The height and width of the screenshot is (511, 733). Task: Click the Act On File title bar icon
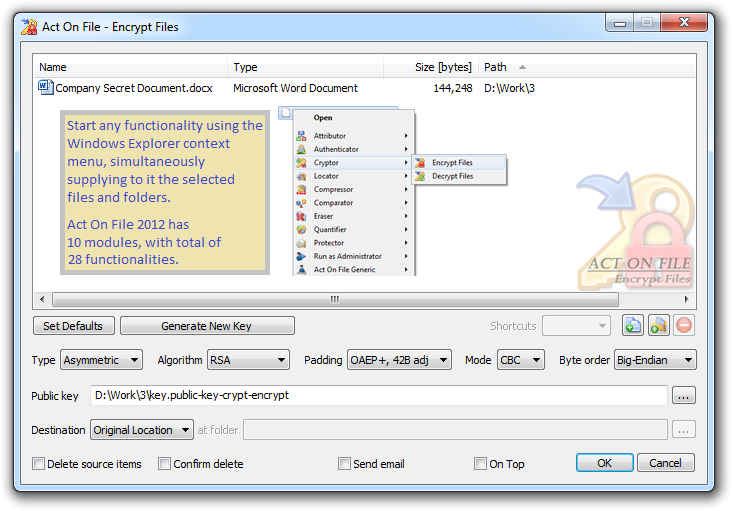pos(29,27)
